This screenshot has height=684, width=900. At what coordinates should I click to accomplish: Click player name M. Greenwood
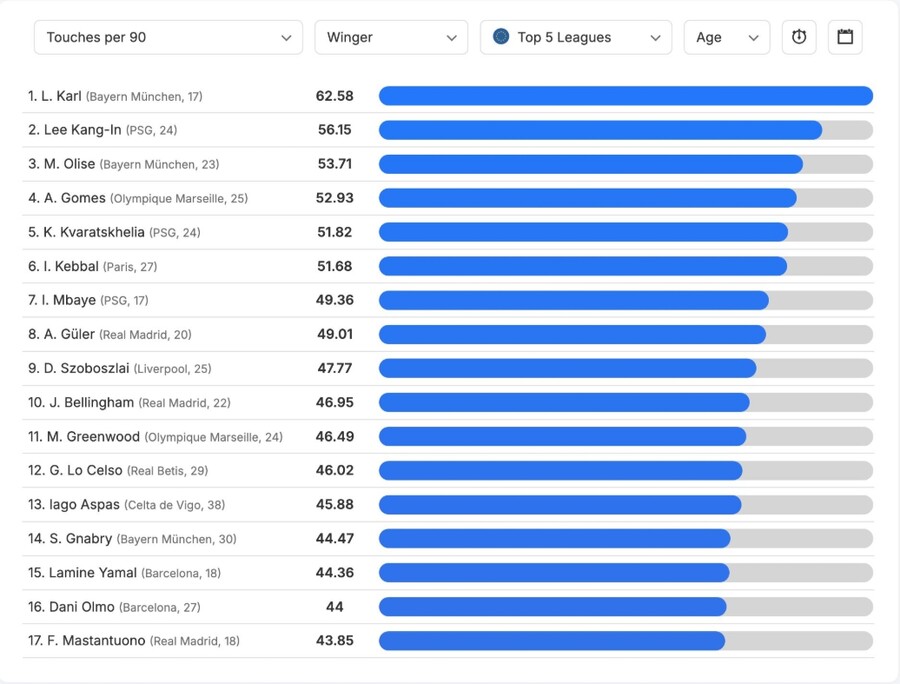pos(93,437)
